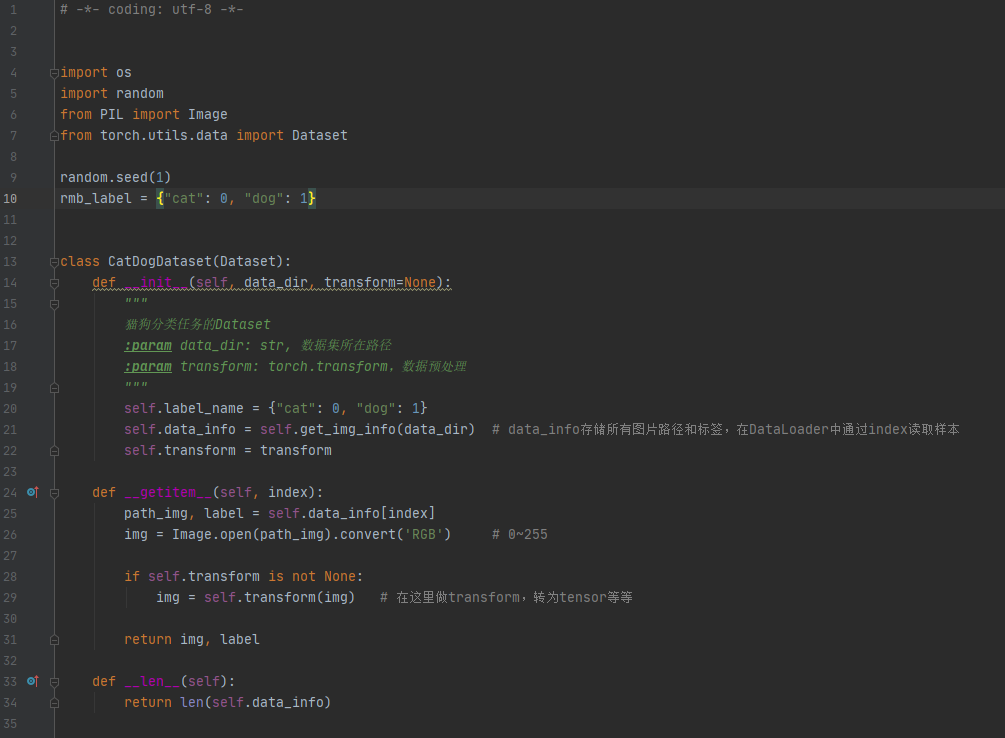Image resolution: width=1005 pixels, height=738 pixels.
Task: Click the 'random.seed(1)' call
Action: pyautogui.click(x=115, y=178)
